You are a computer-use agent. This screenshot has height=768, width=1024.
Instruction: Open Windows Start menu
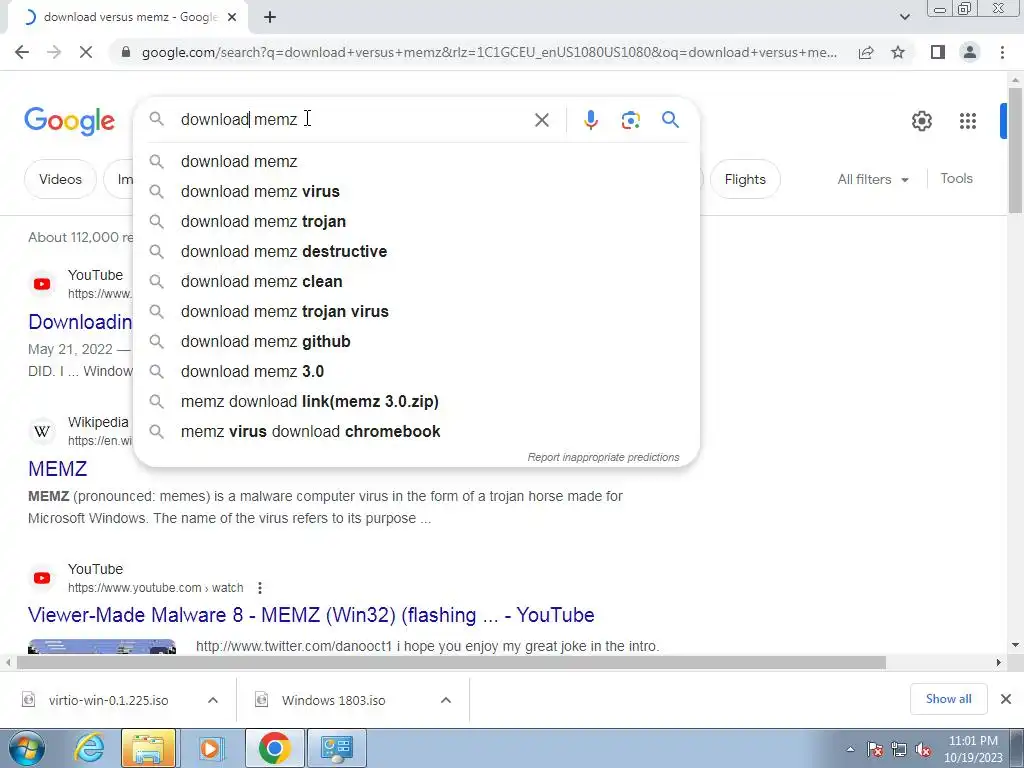coord(27,748)
